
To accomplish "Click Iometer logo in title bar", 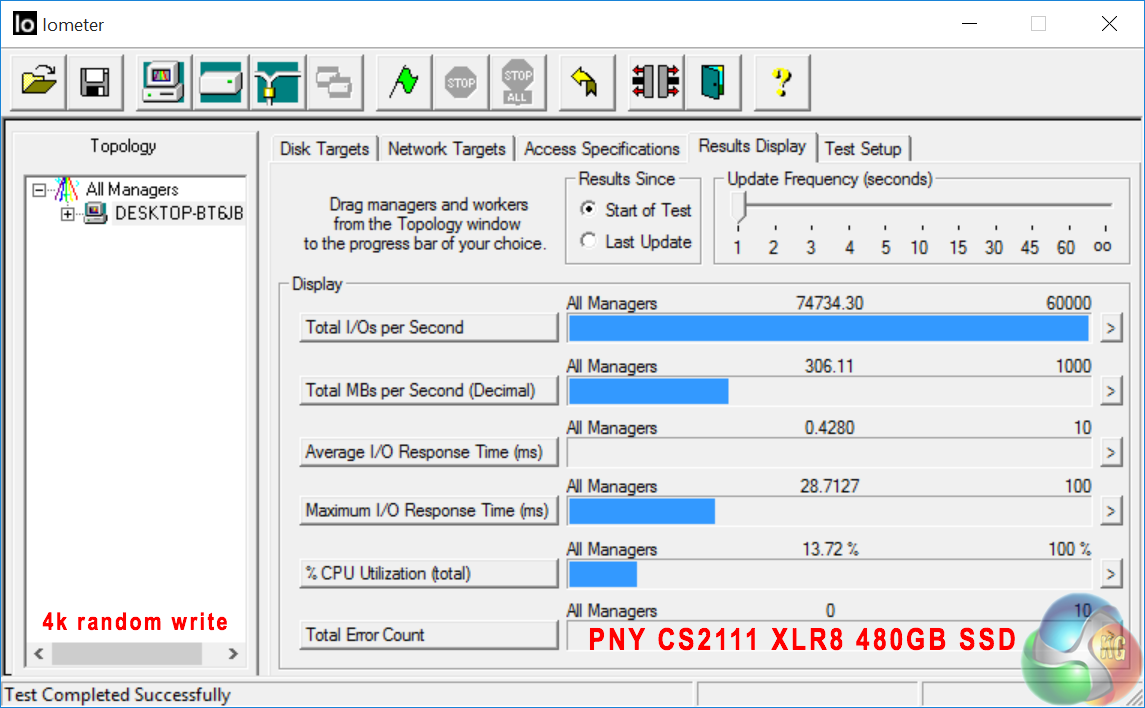I will pyautogui.click(x=24, y=24).
